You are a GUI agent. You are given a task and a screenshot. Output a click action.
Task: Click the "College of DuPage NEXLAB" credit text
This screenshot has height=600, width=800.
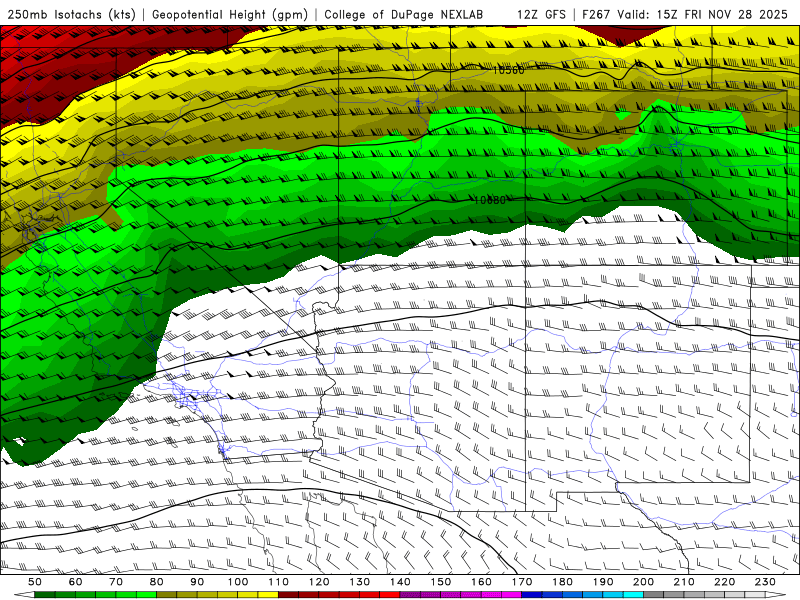[404, 14]
